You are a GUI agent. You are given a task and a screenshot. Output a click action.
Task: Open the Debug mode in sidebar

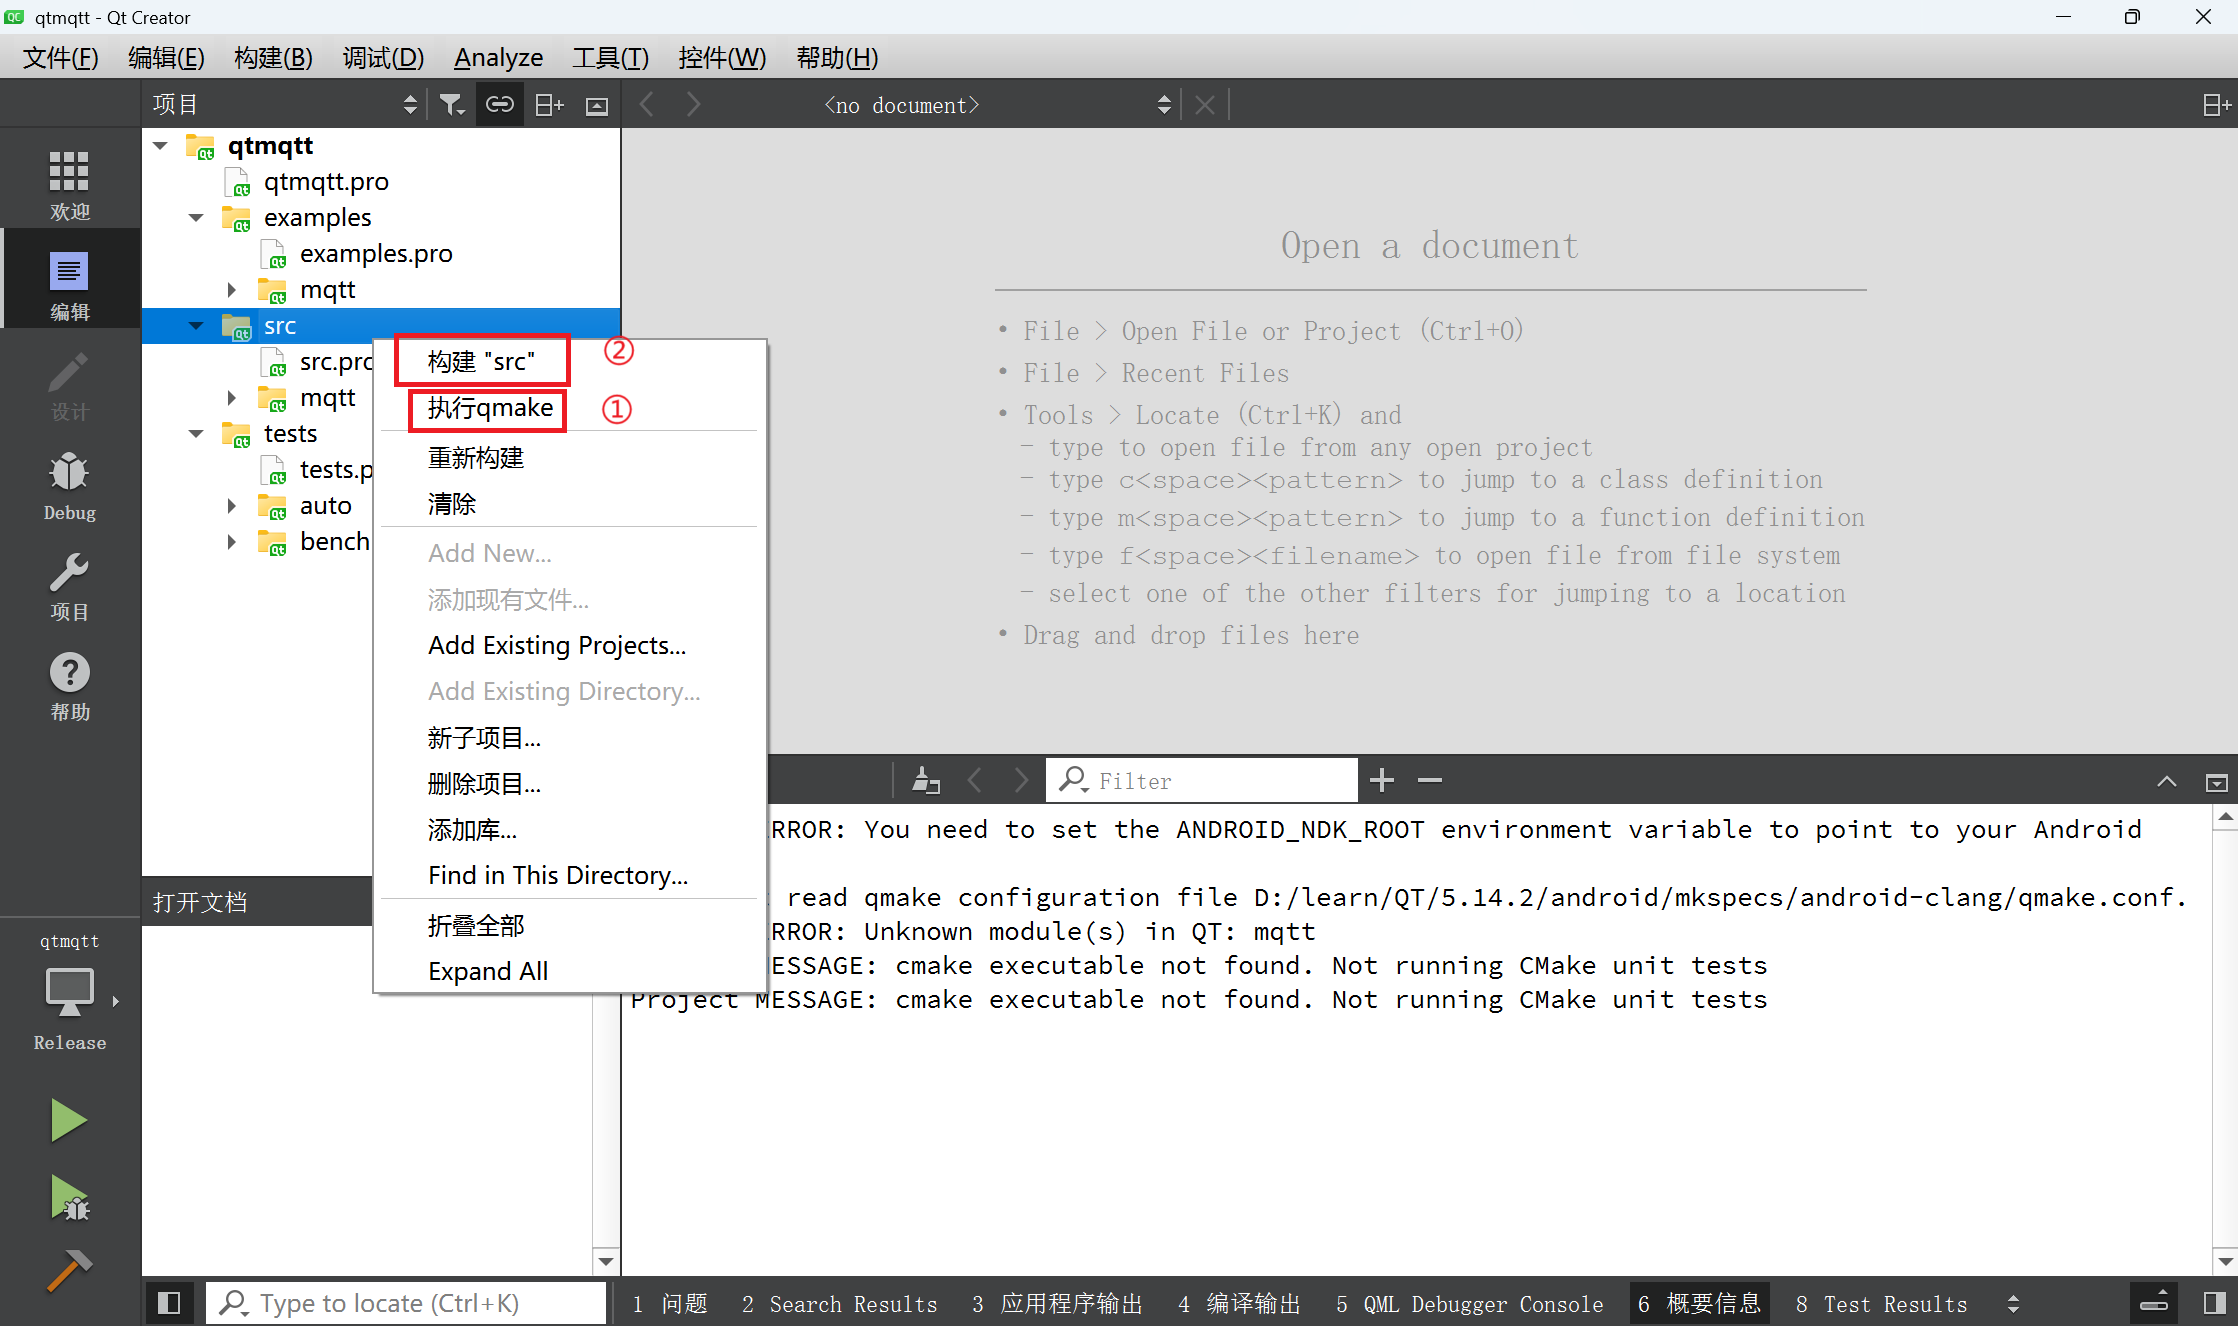click(69, 485)
